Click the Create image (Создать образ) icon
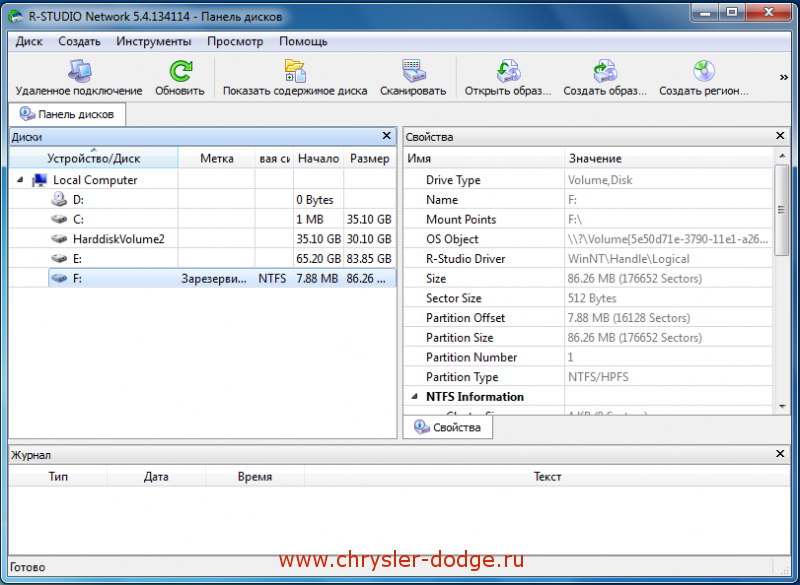This screenshot has width=800, height=585. tap(605, 71)
